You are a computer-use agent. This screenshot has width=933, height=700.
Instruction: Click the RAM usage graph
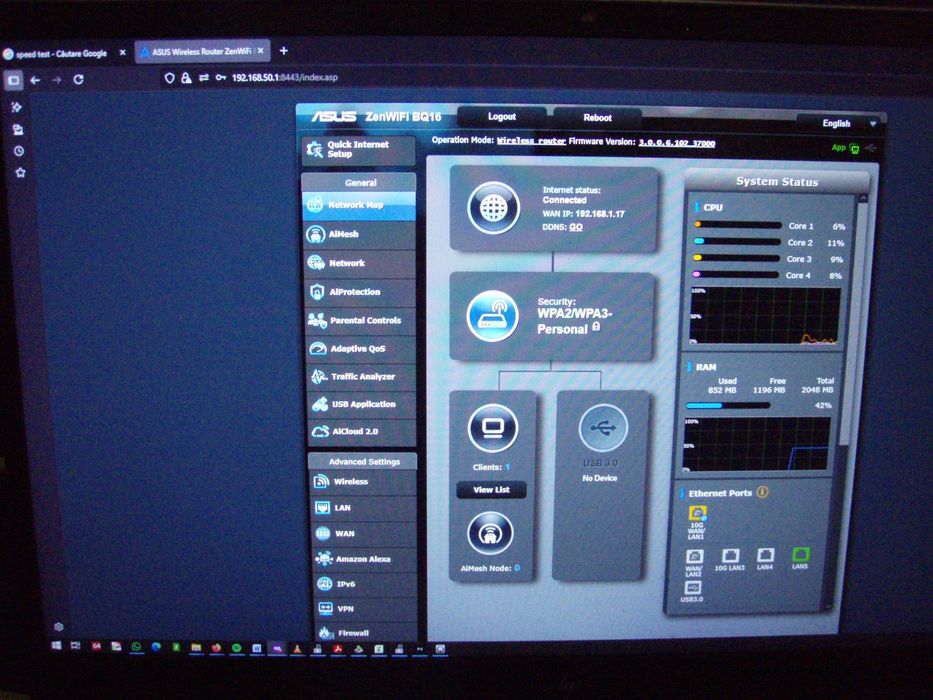point(757,445)
